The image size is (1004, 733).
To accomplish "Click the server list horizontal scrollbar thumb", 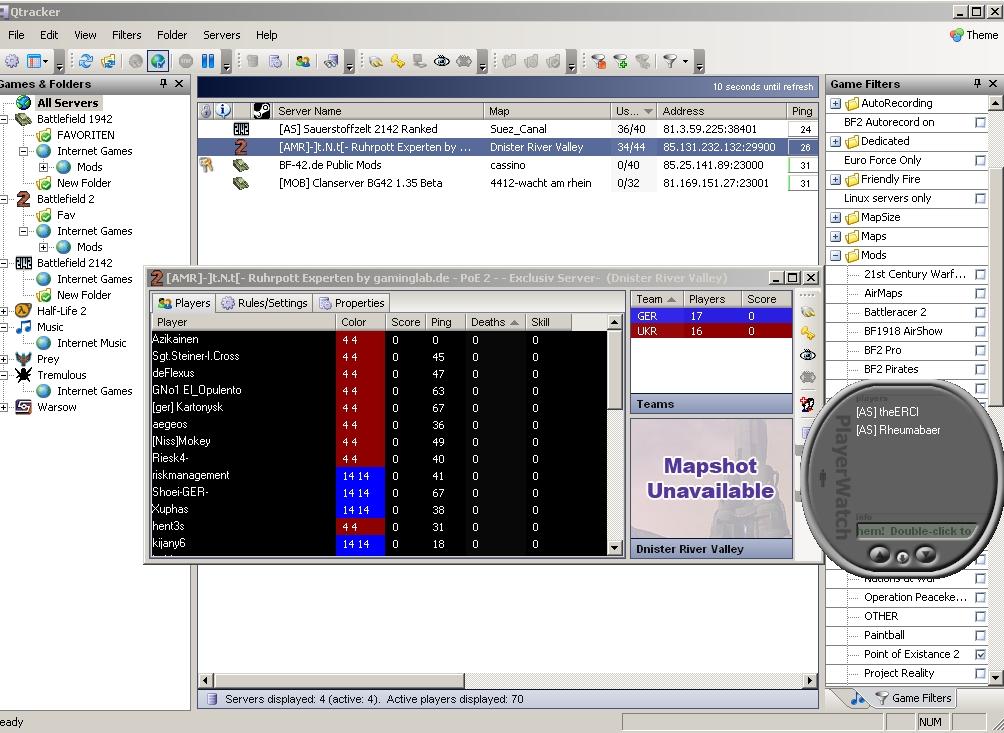I will click(x=339, y=680).
